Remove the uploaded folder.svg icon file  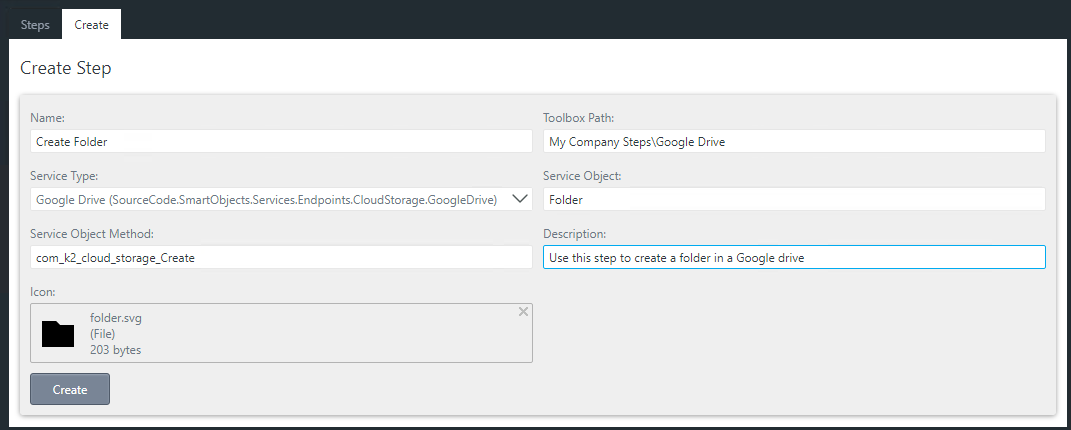(523, 312)
